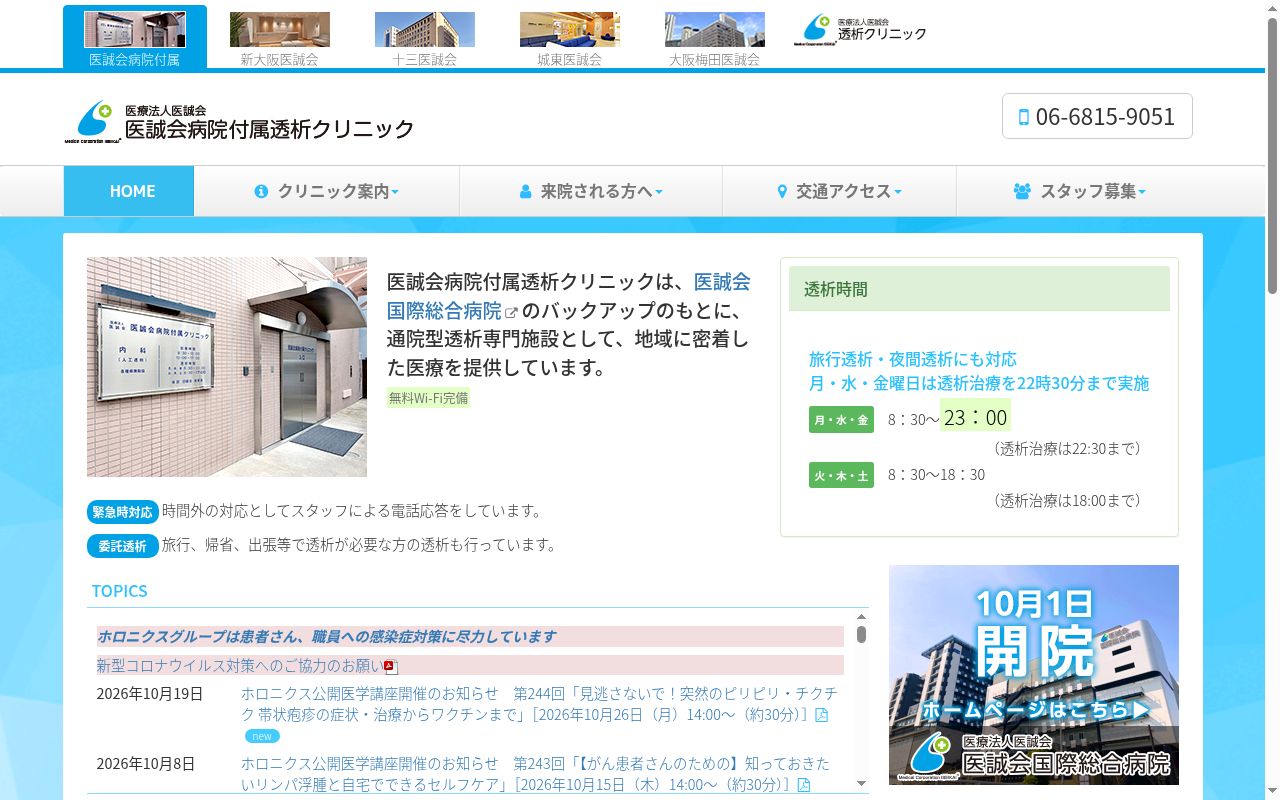The height and width of the screenshot is (800, 1280).
Task: Switch to the 城東医誠会 clinic tab
Action: (x=570, y=38)
